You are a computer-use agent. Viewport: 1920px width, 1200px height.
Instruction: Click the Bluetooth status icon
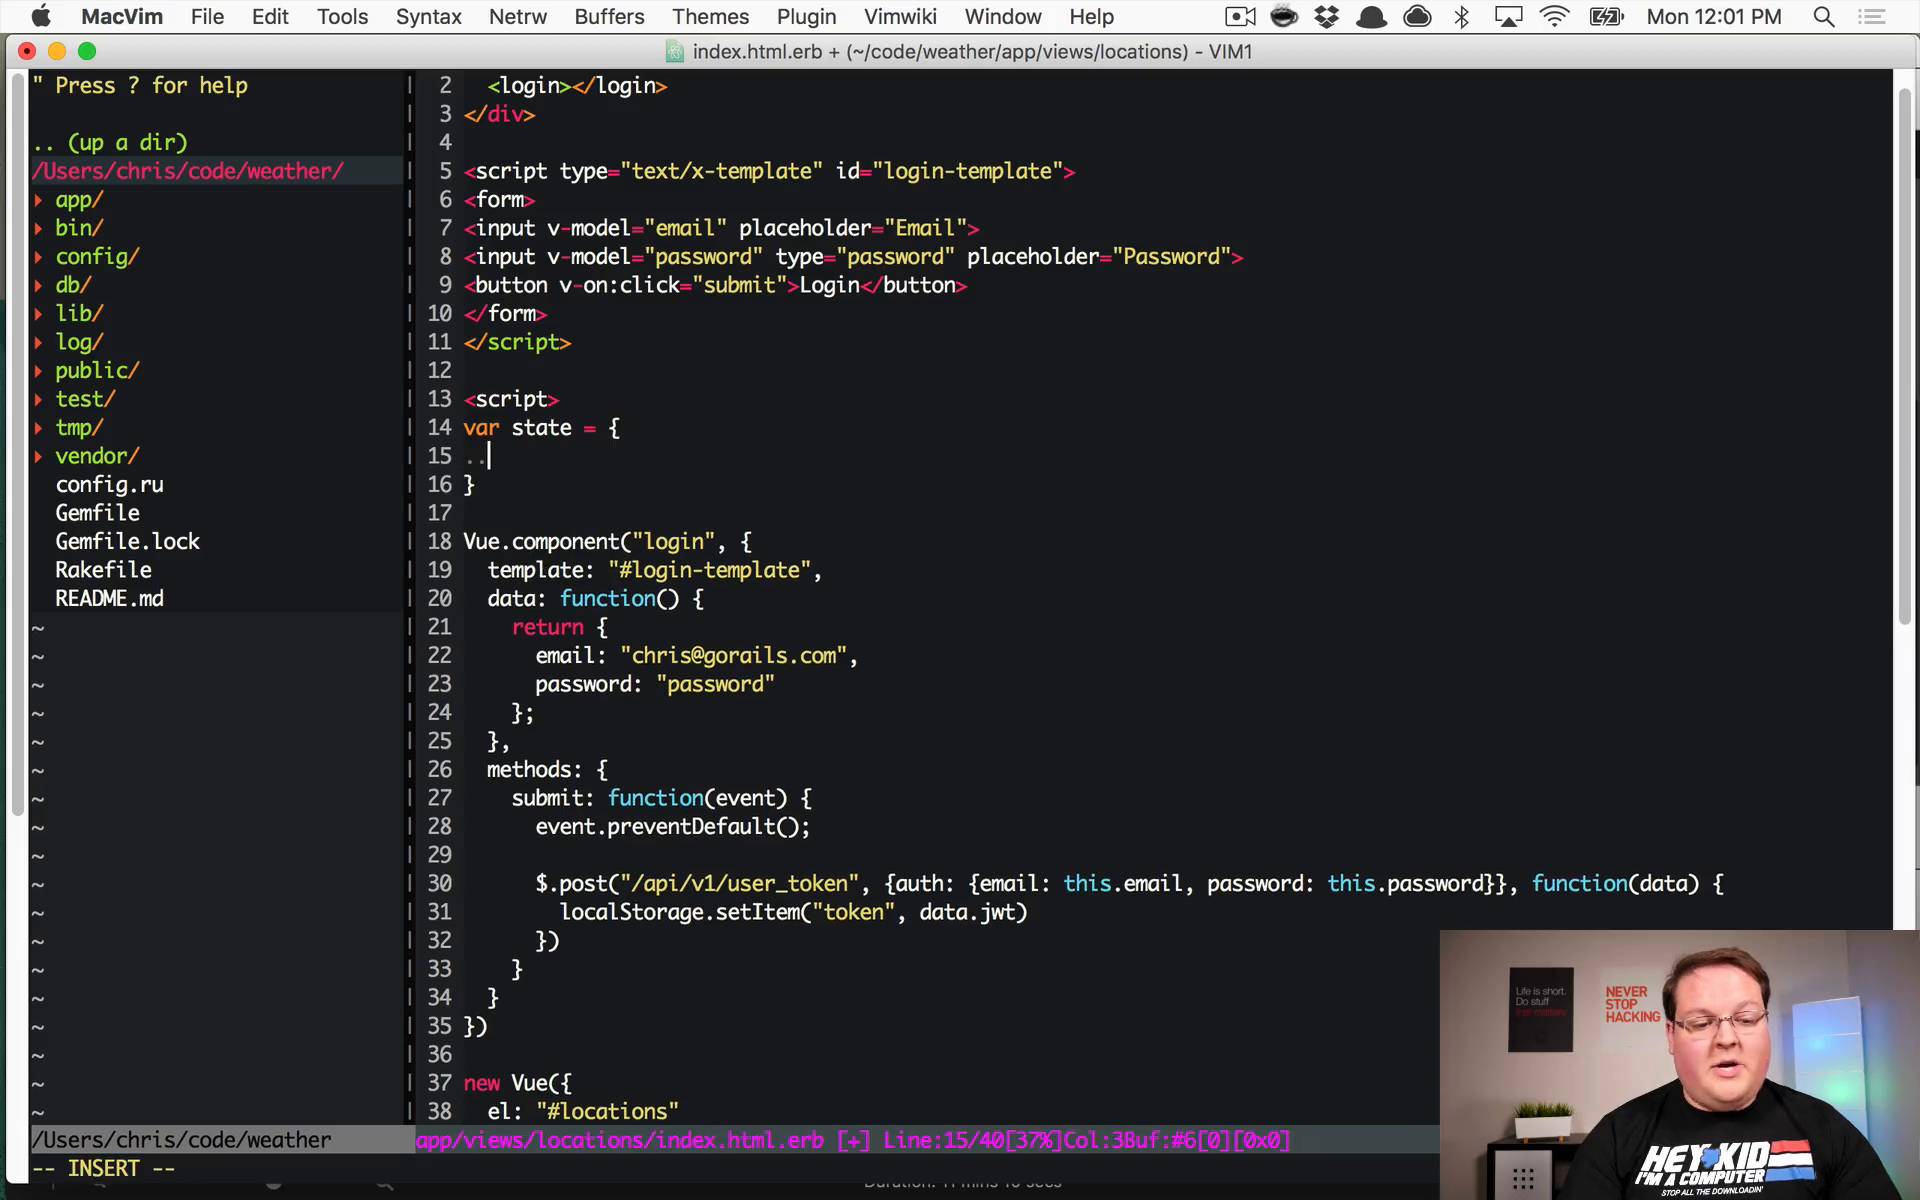[1462, 16]
